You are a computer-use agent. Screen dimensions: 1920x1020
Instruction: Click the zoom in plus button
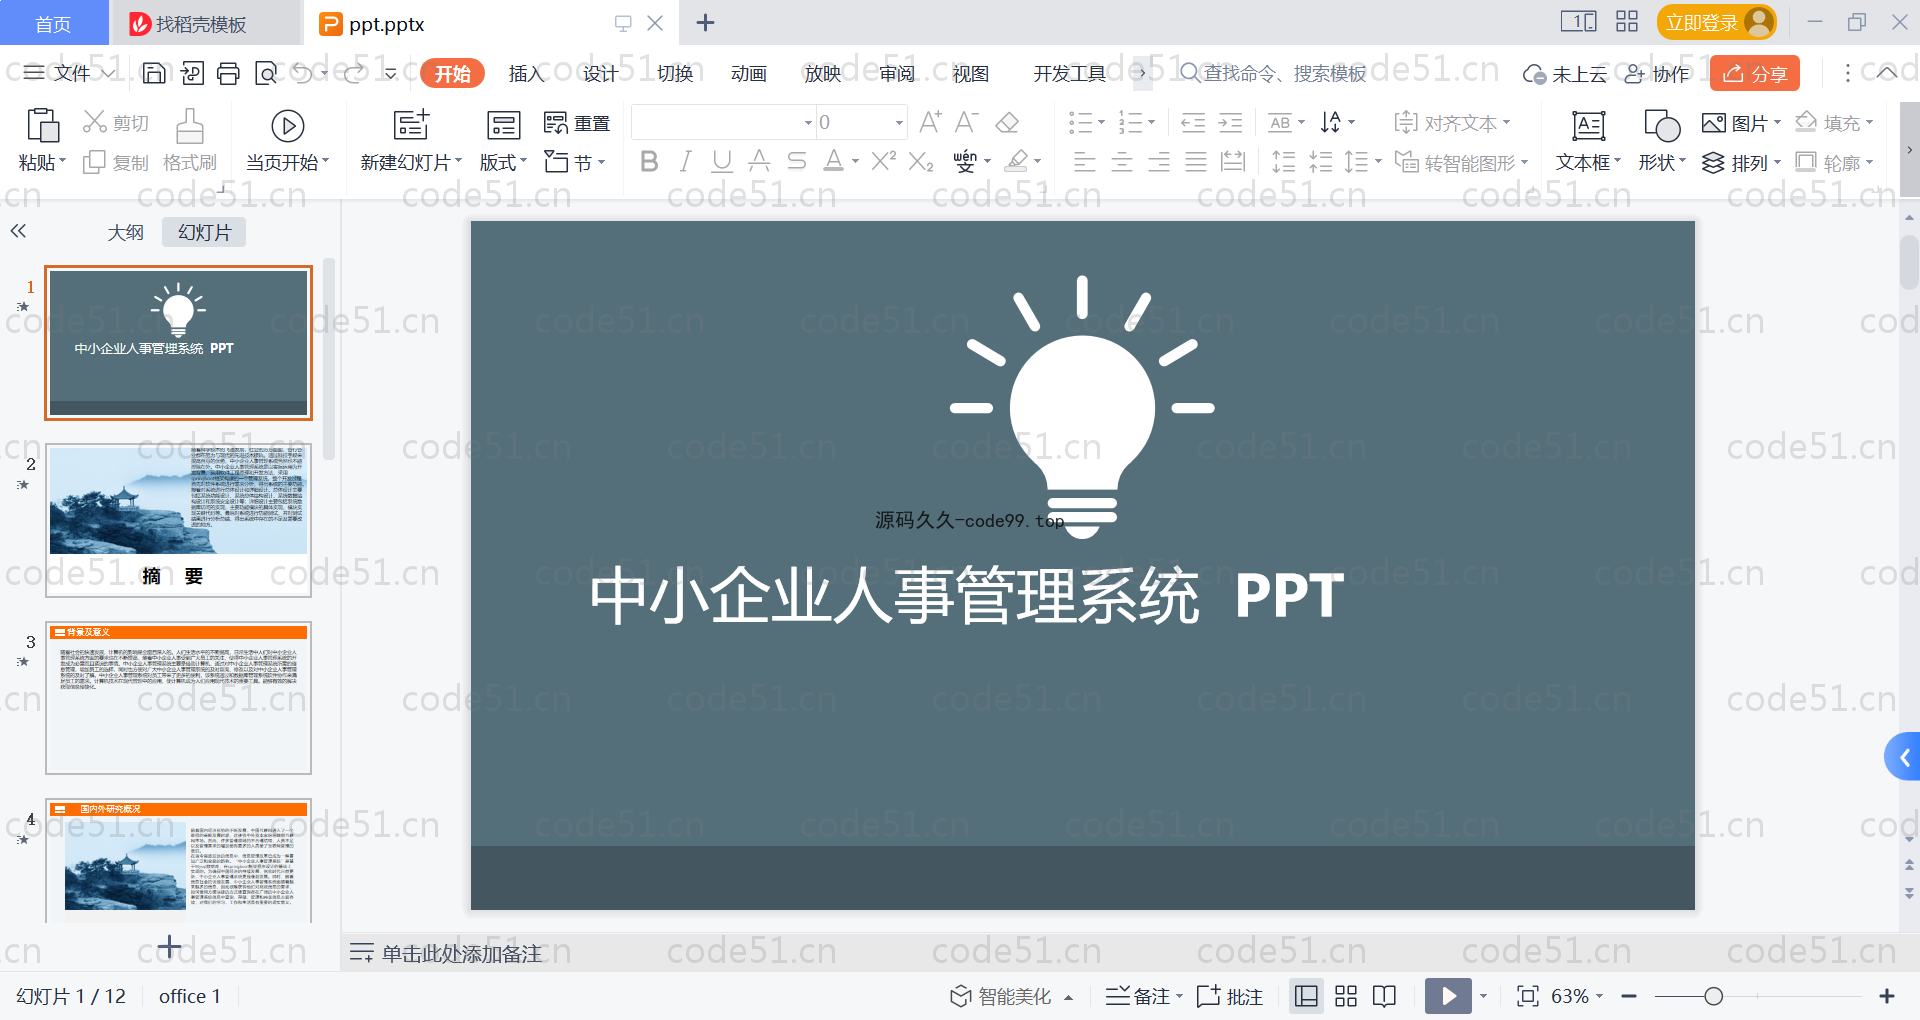(1887, 996)
